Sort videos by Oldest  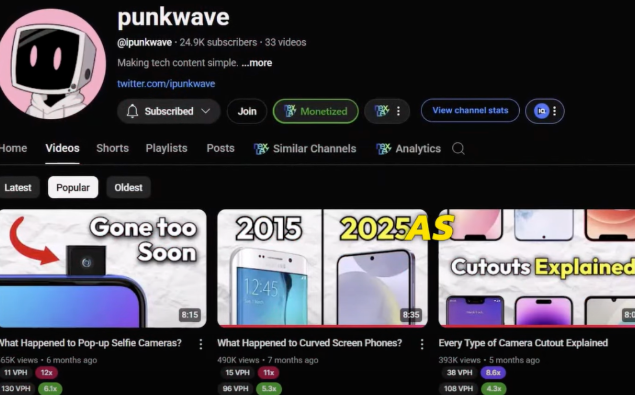[128, 188]
